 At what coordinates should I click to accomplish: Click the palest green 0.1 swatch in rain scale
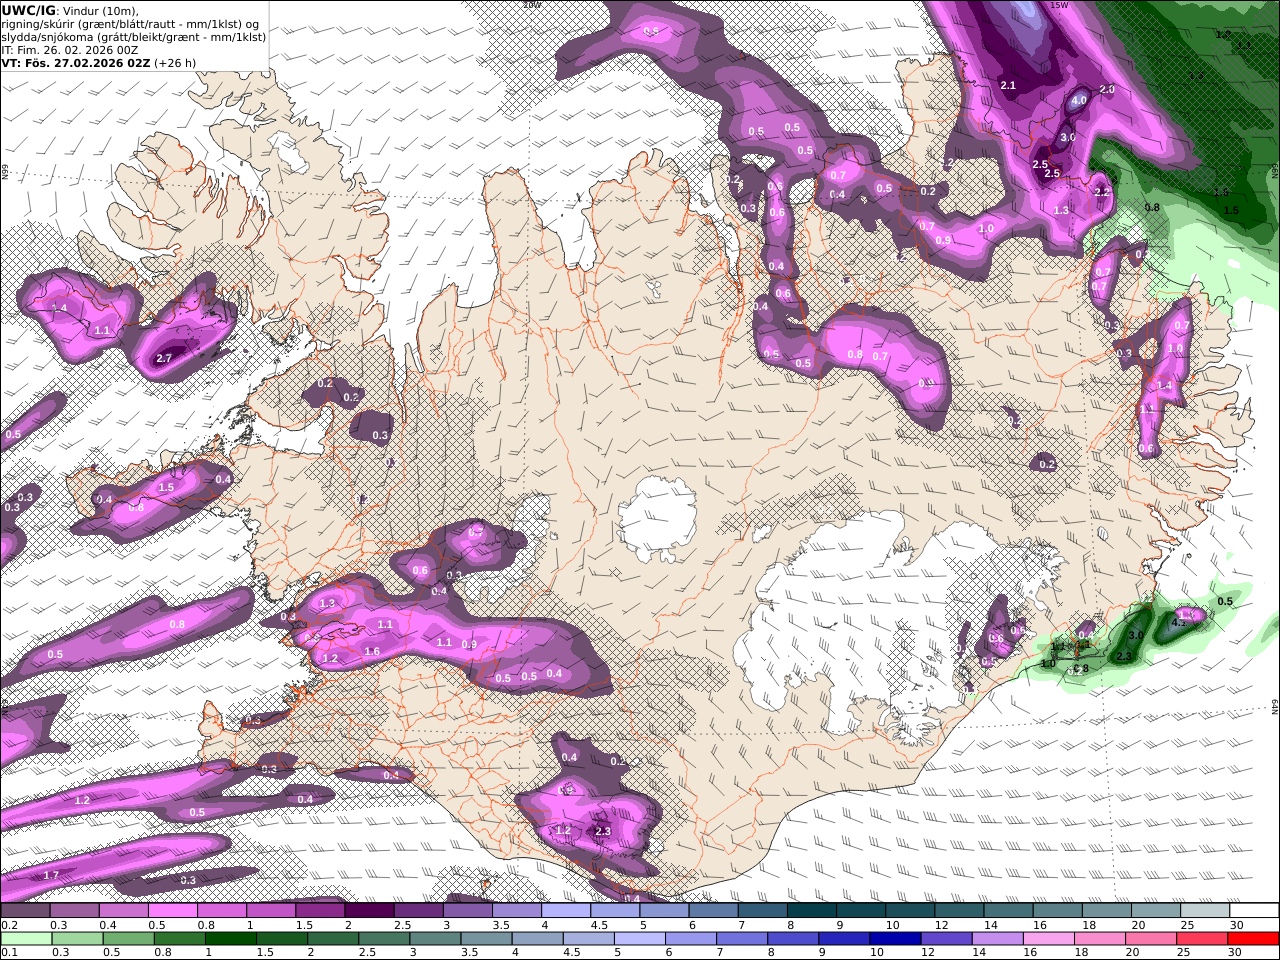[x=25, y=939]
